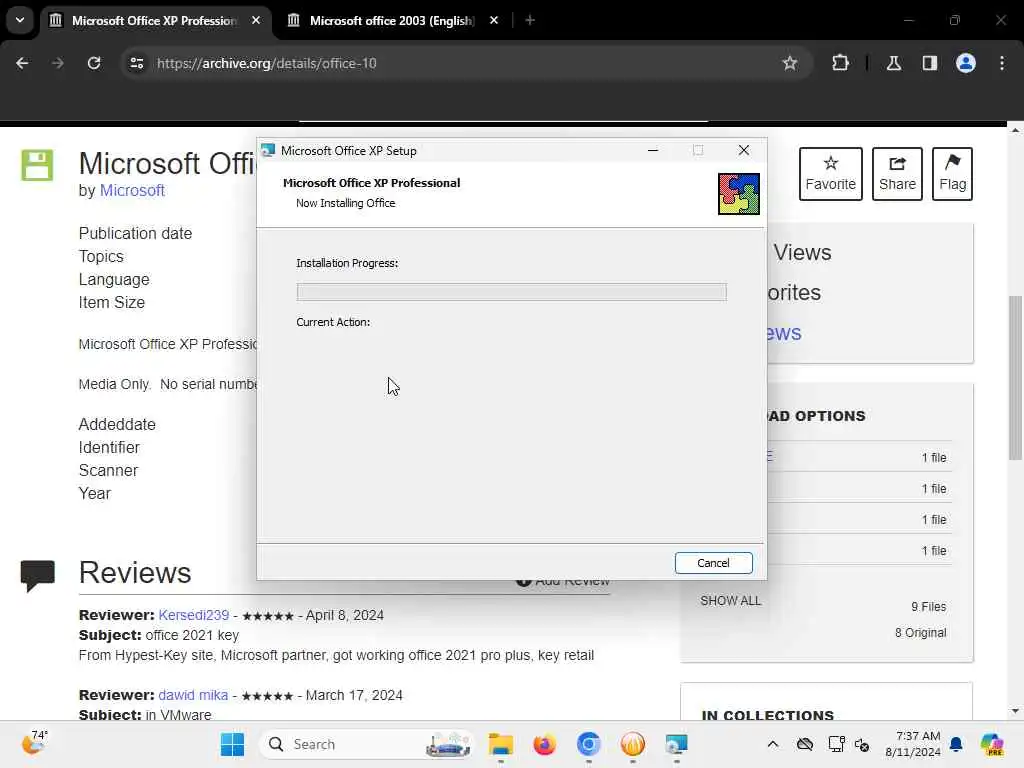The width and height of the screenshot is (1024, 768).
Task: Open the Chromium browser taskbar icon
Action: (x=588, y=744)
